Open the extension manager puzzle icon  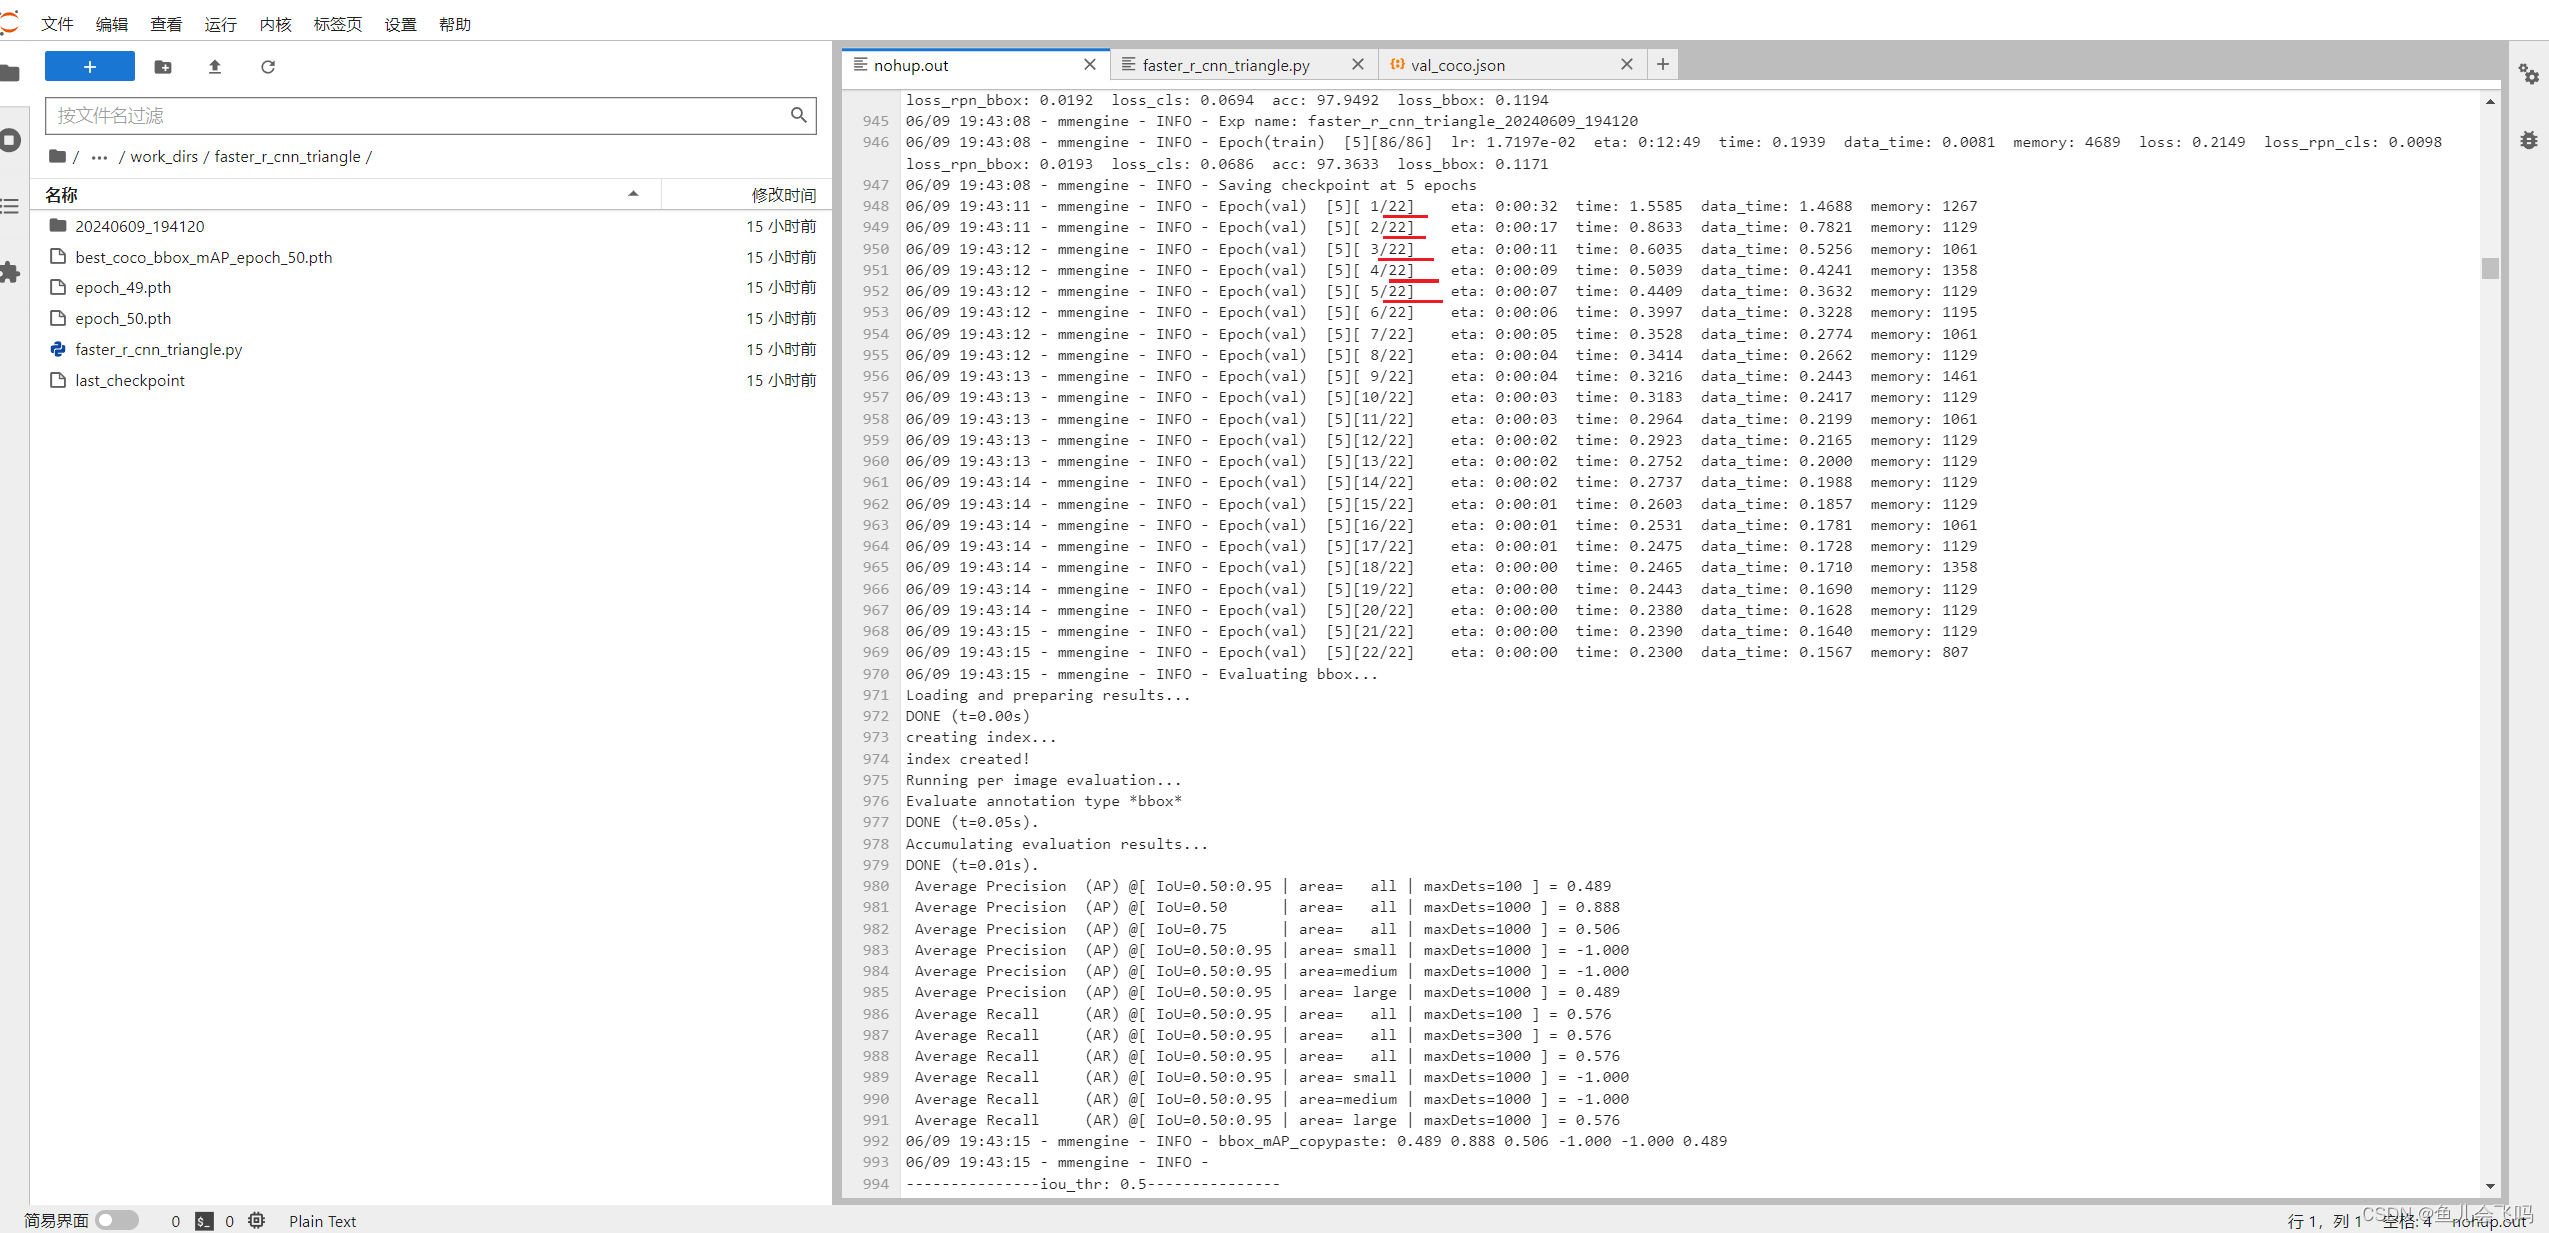coord(10,272)
